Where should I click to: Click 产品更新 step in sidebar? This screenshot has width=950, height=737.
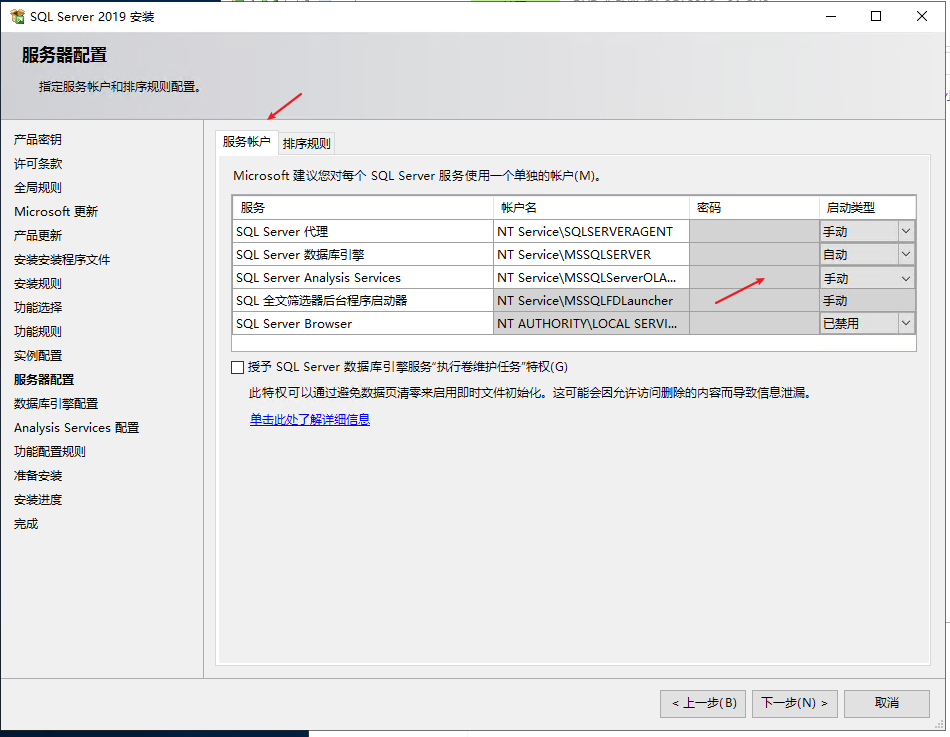pyautogui.click(x=38, y=236)
